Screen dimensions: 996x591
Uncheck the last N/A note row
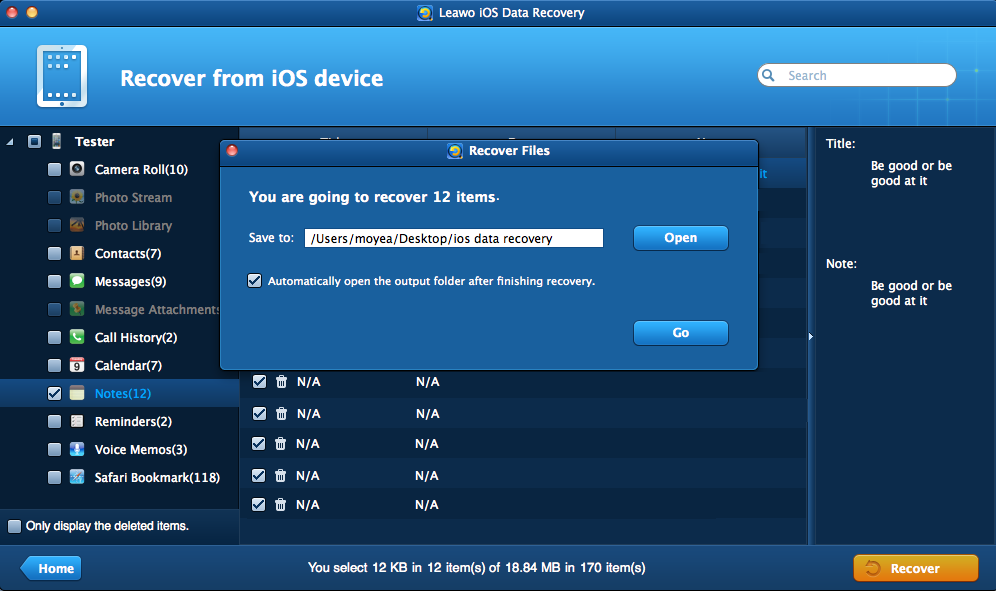258,505
